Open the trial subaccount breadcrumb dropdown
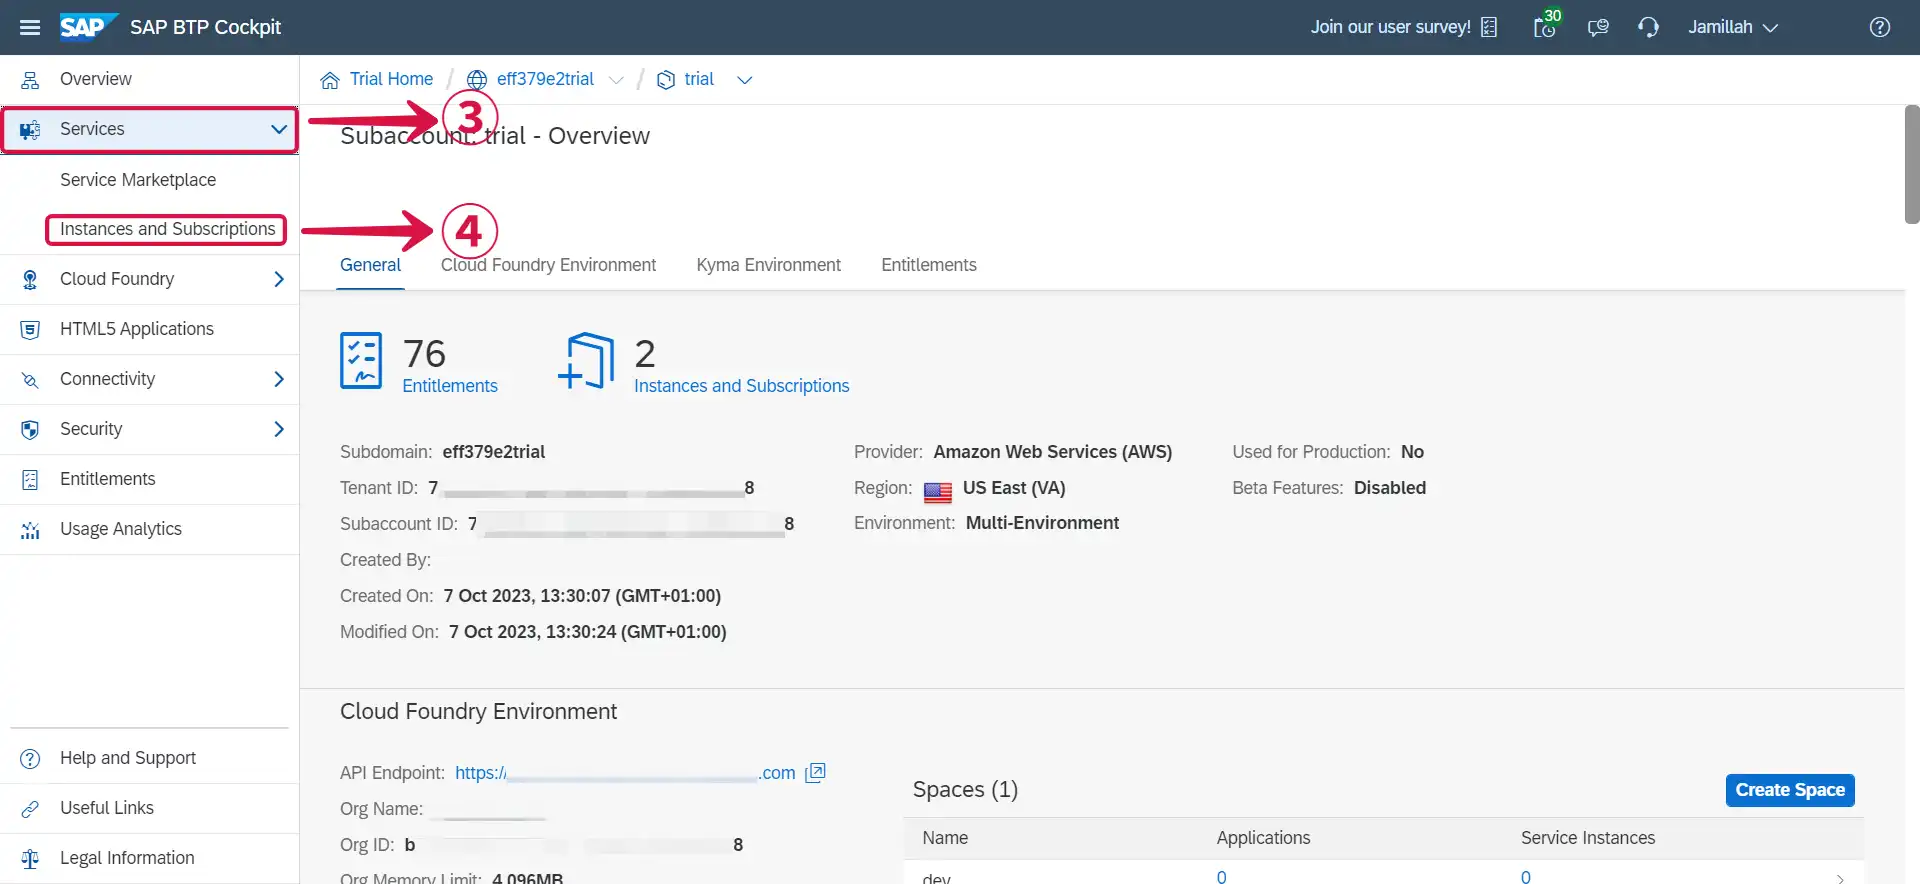1920x884 pixels. pos(744,80)
